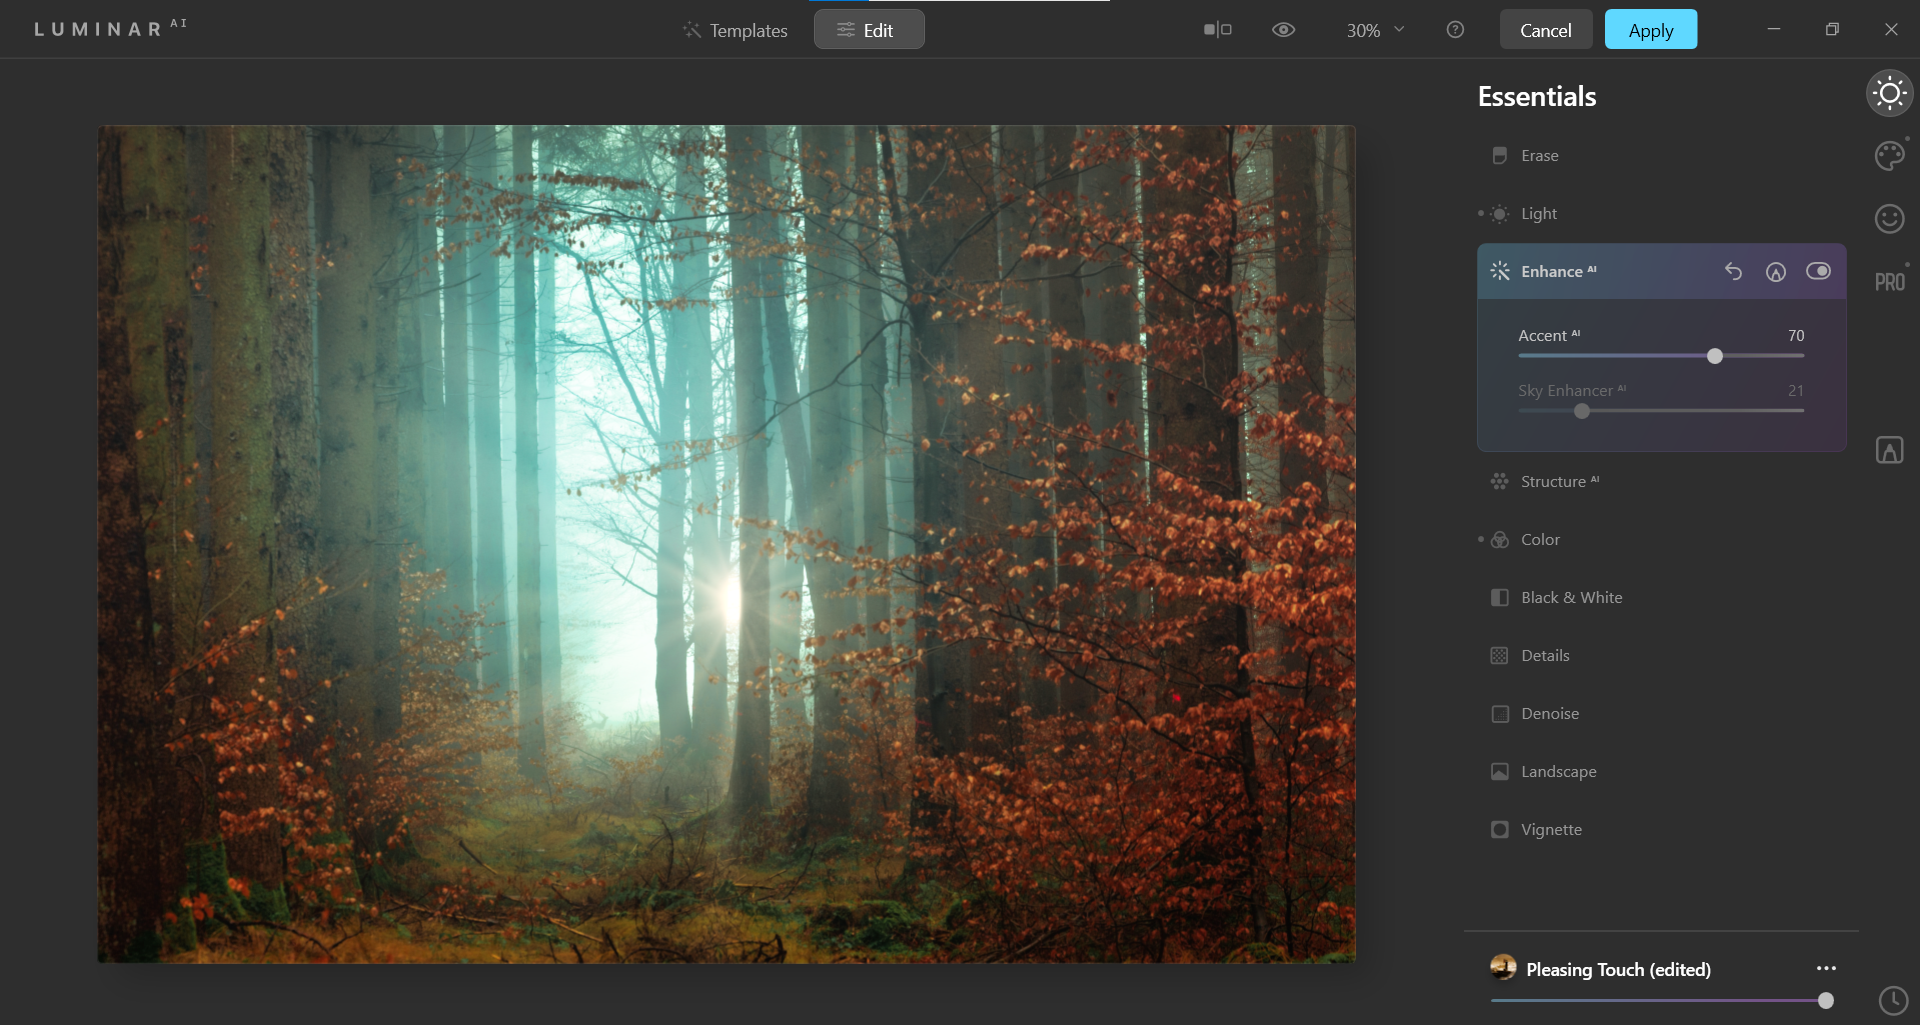Click the Apply button

coord(1651,30)
